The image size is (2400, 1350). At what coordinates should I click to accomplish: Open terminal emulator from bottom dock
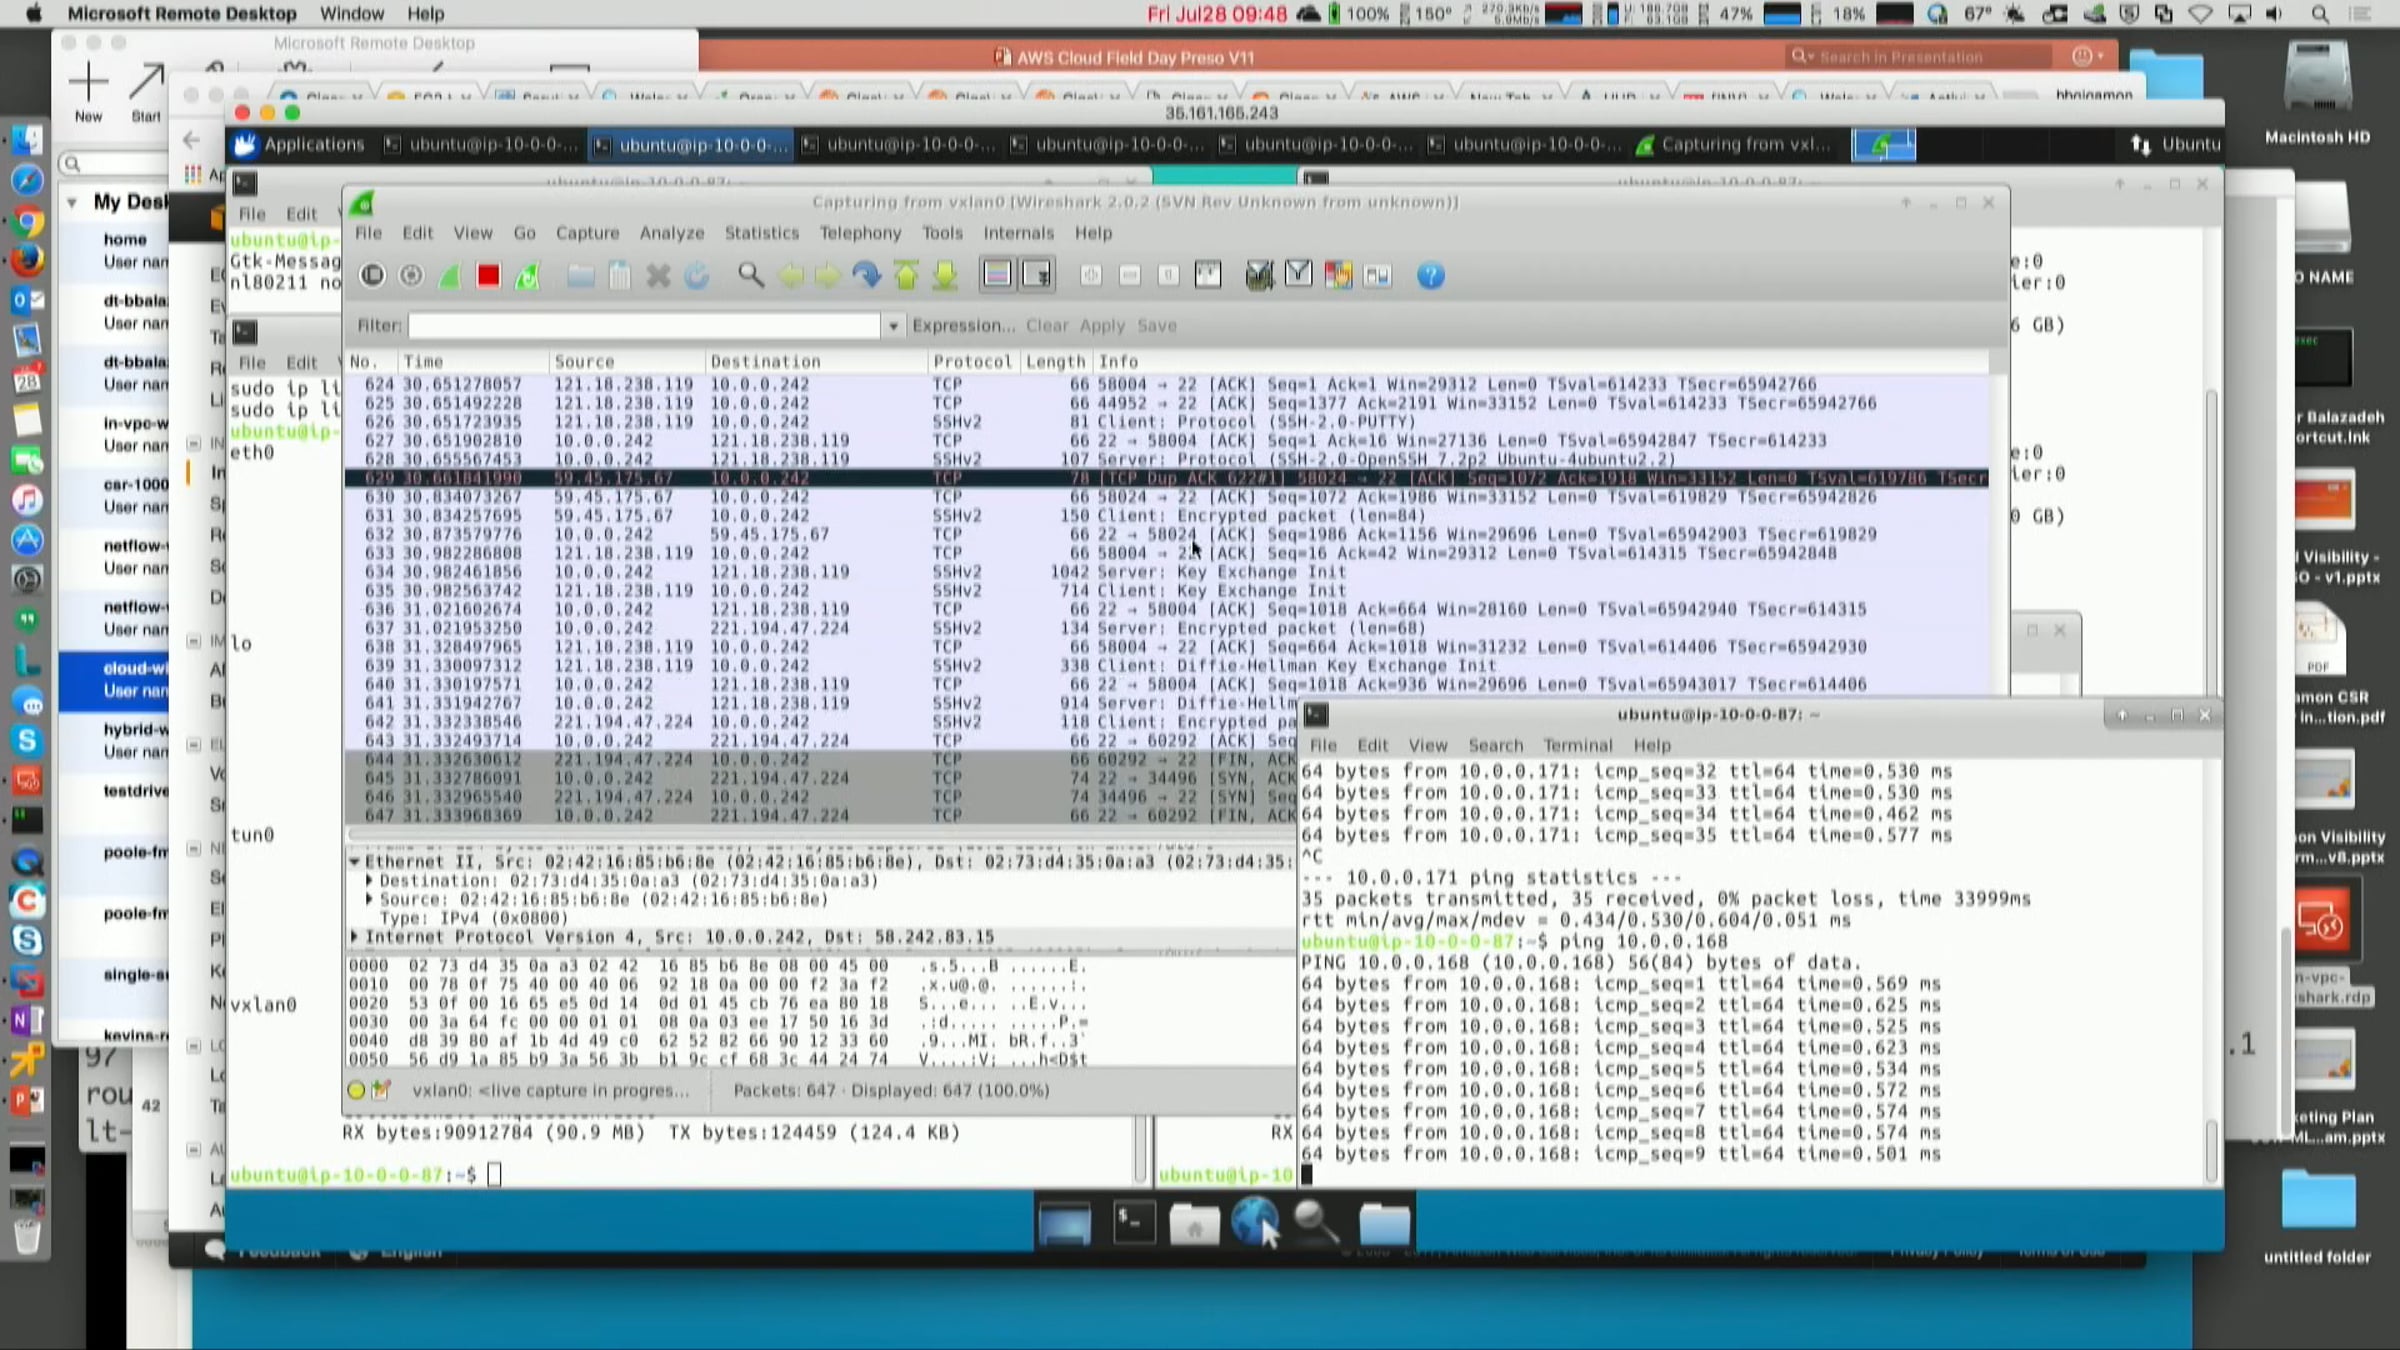[x=1134, y=1222]
